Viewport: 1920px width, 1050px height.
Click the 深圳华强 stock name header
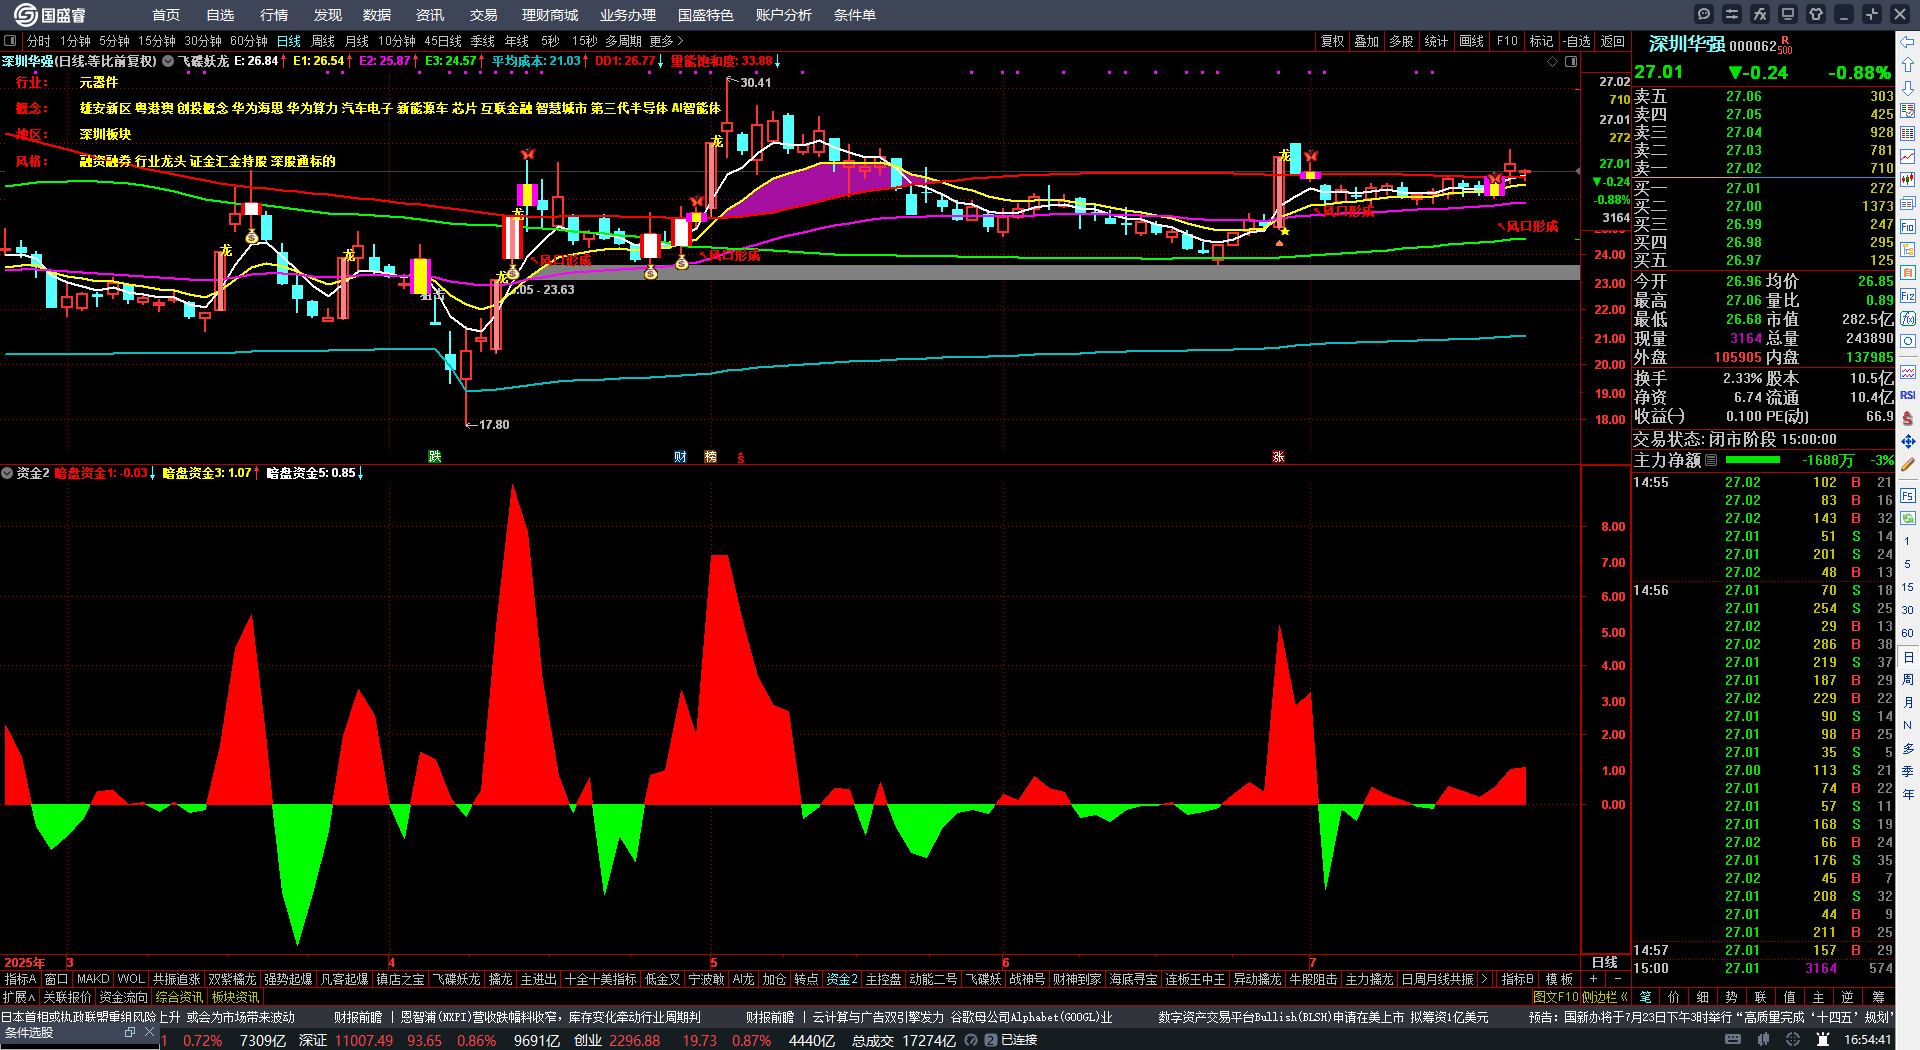tap(1687, 44)
